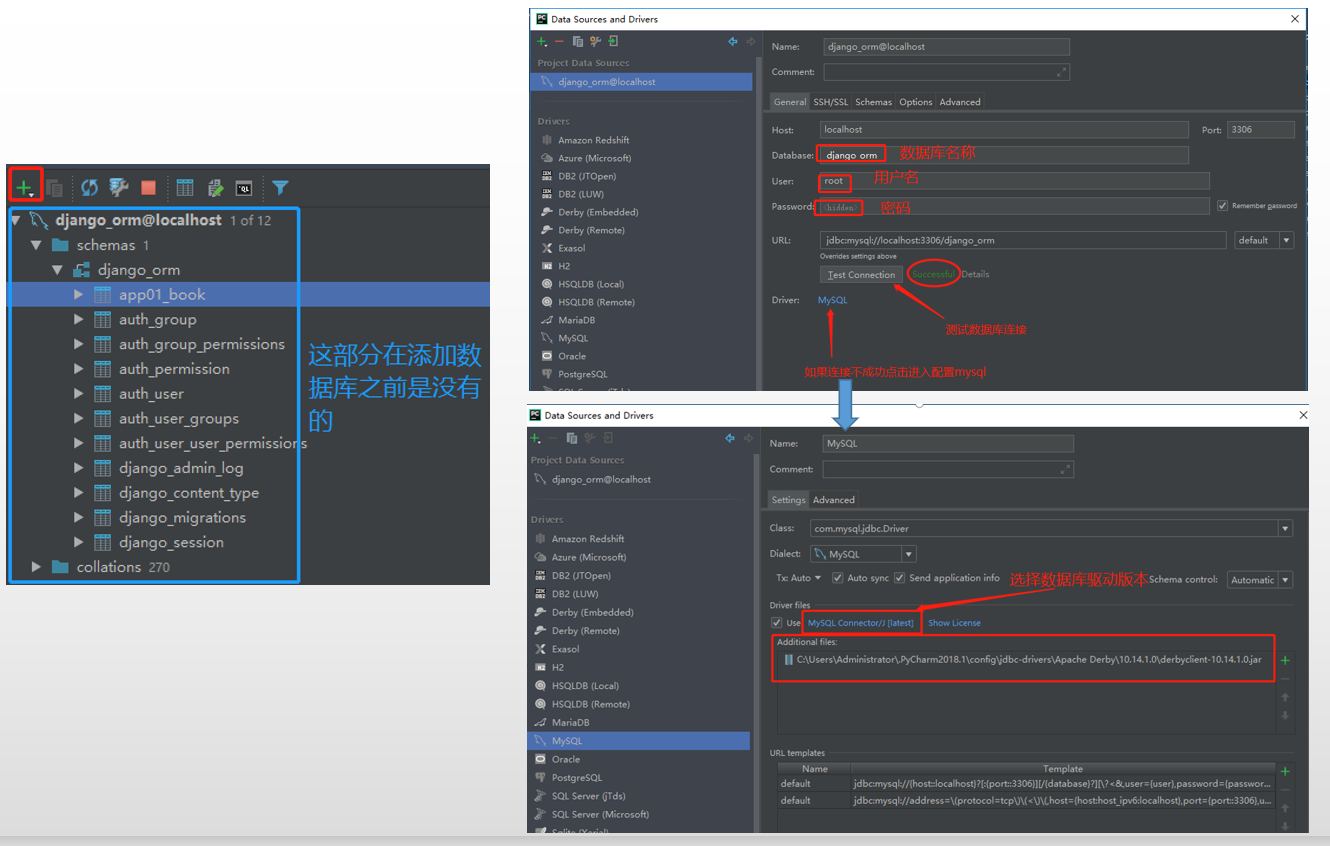Toggle the Use driver files checkbox
The image size is (1330, 846).
[x=777, y=623]
